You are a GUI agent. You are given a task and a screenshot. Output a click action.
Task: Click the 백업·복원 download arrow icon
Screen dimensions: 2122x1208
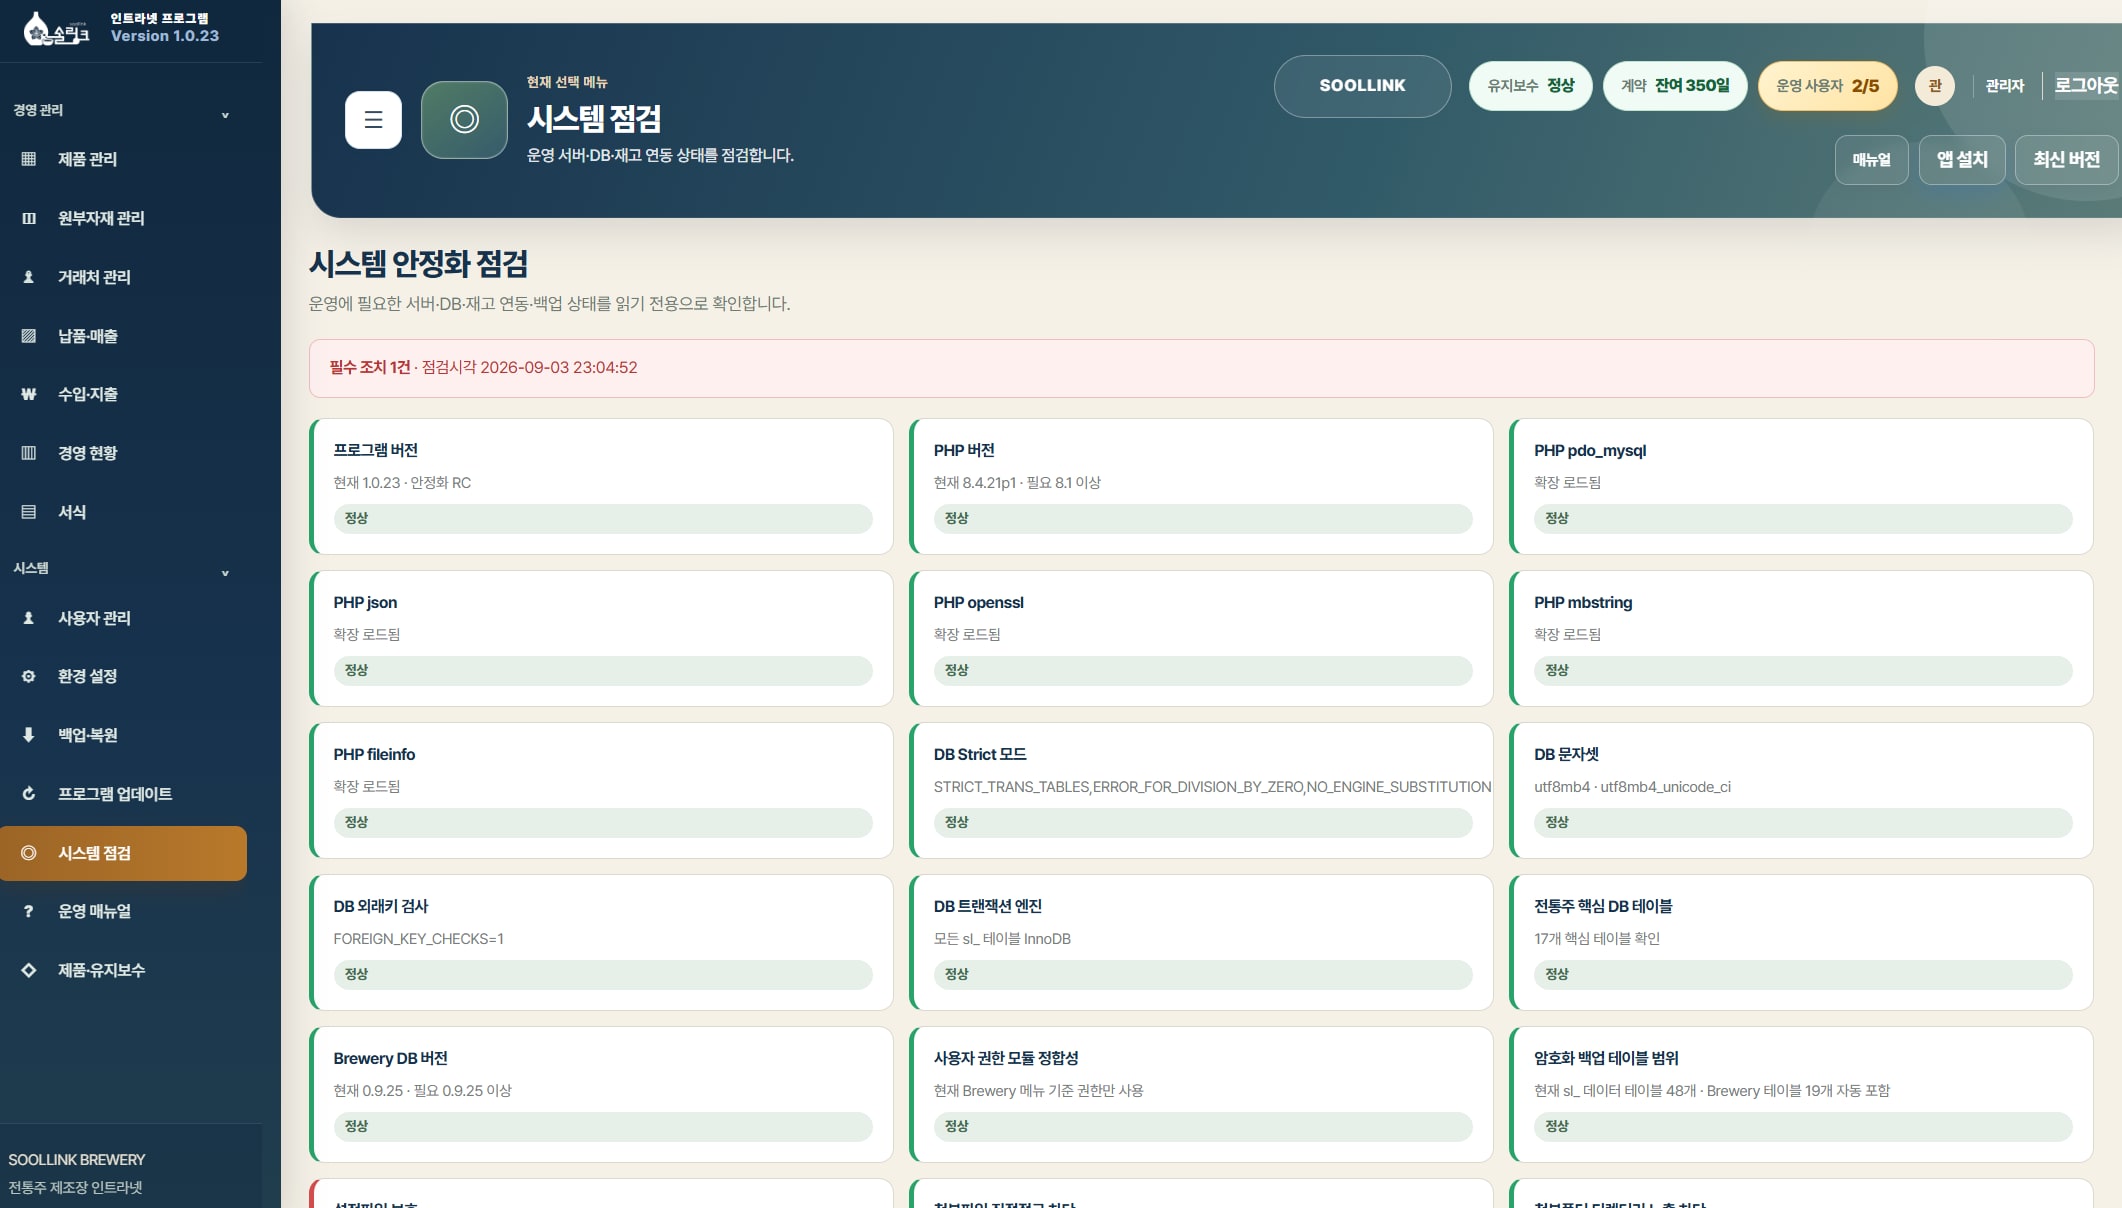pos(29,735)
